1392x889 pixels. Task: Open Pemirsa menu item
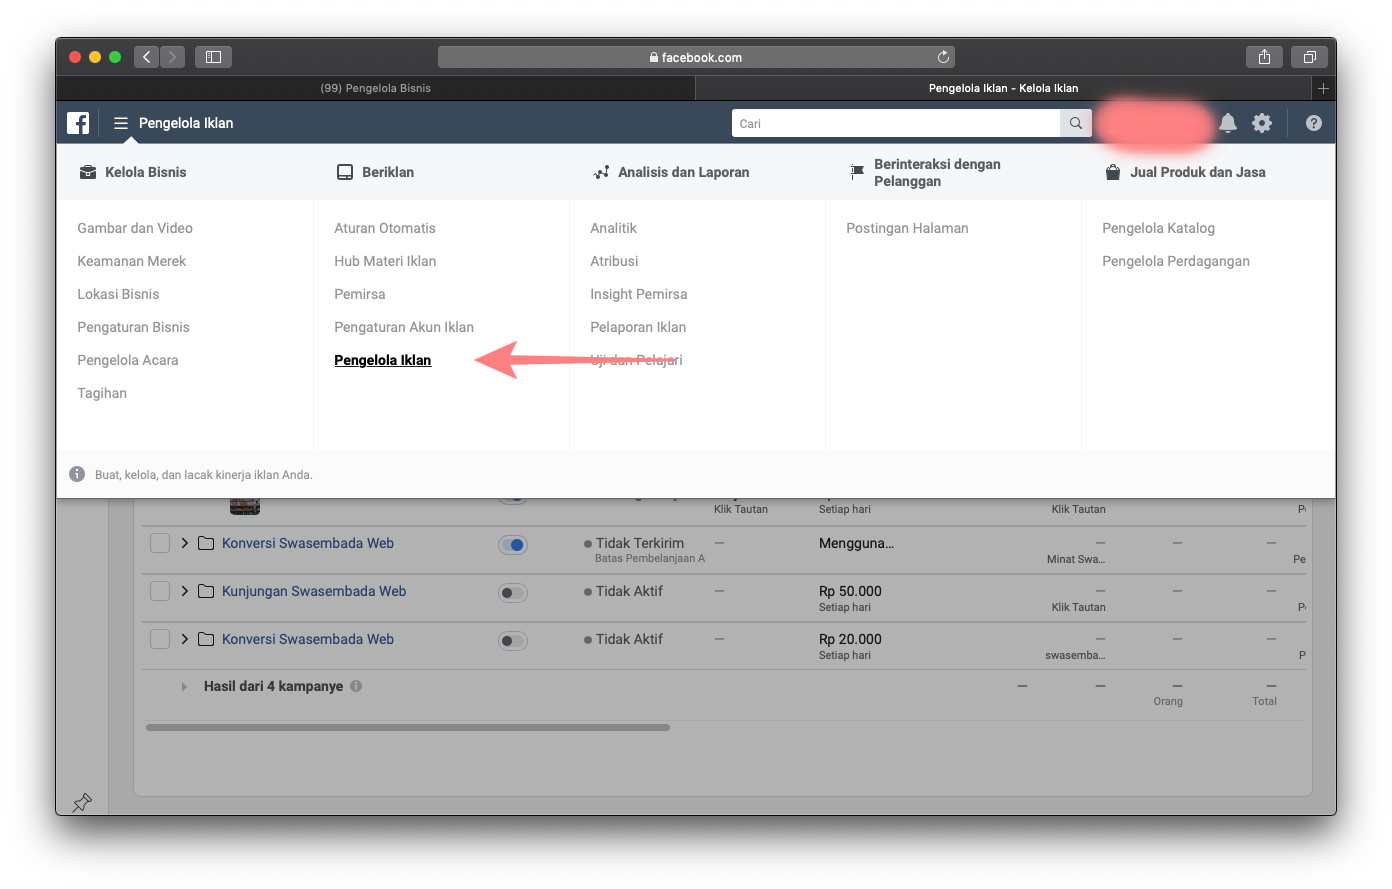coord(360,294)
